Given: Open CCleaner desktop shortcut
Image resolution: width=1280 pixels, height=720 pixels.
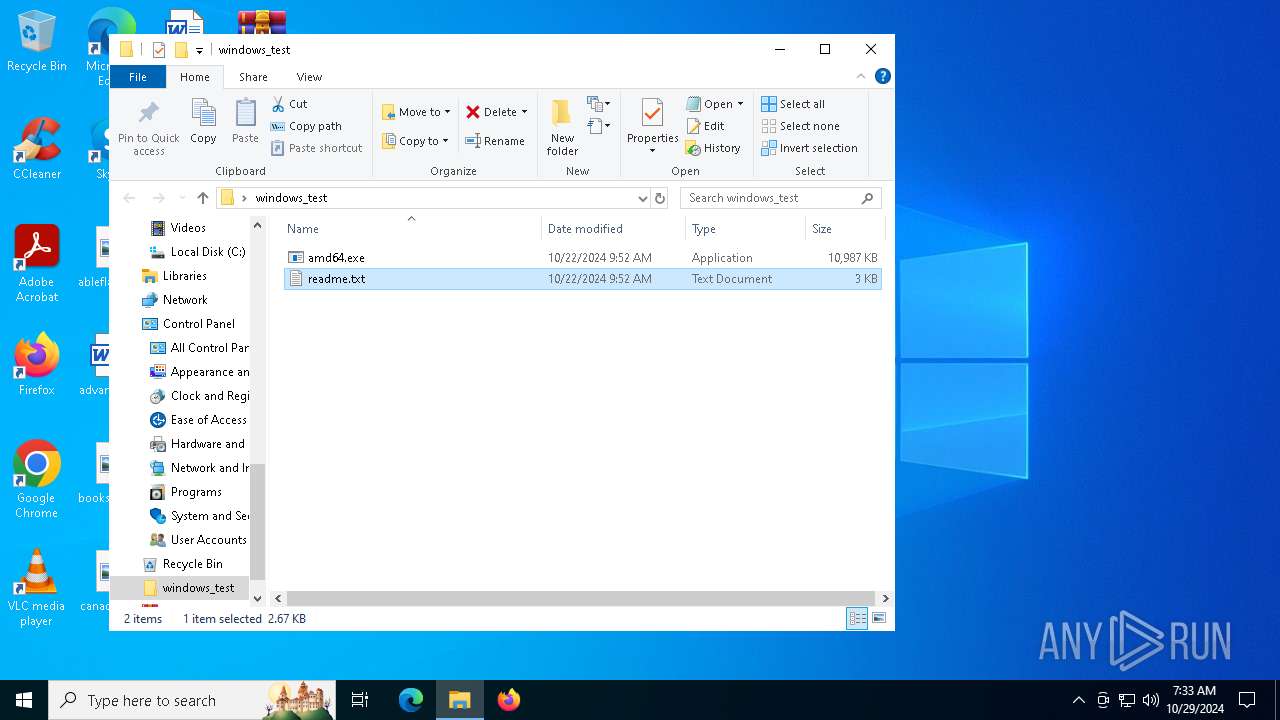Looking at the screenshot, I should coord(37,148).
